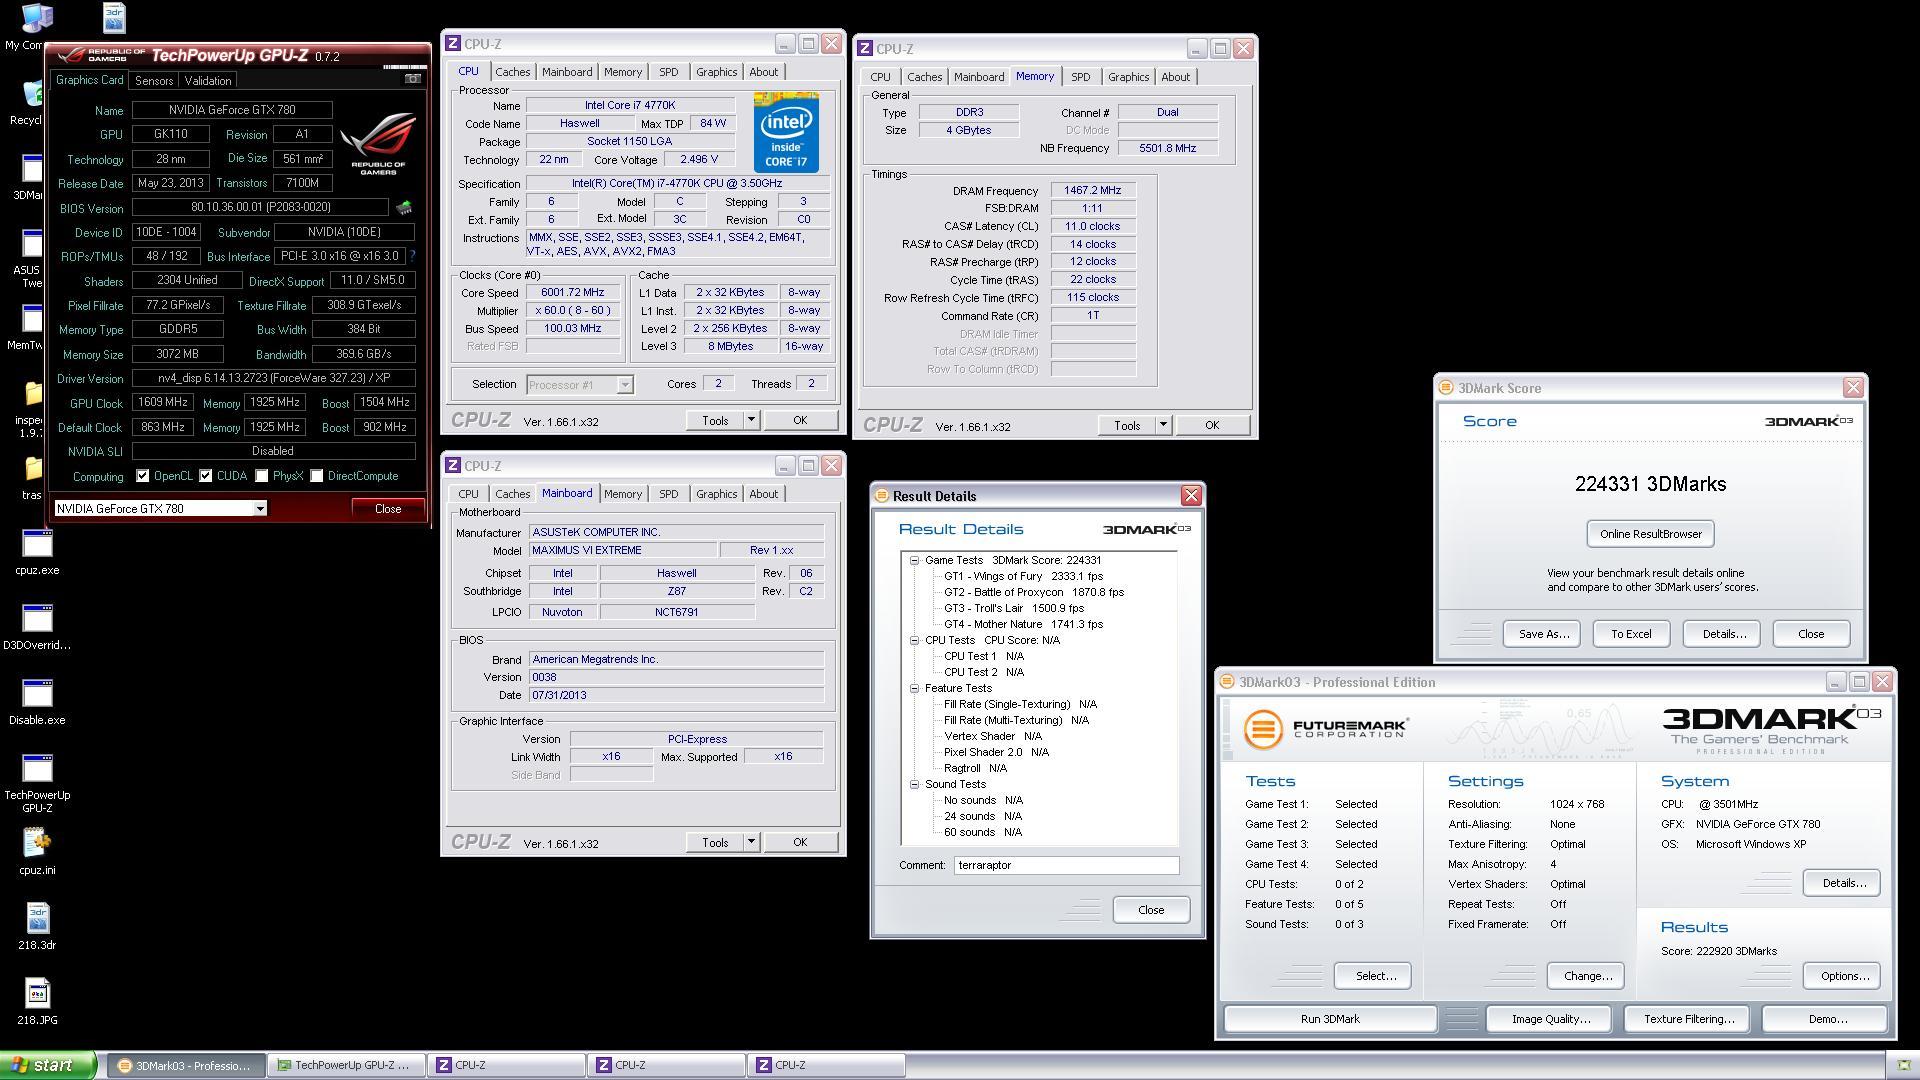Switch to TechPowerUp GPU-Z taskbar button
Screen dimensions: 1920x1080
(345, 1066)
